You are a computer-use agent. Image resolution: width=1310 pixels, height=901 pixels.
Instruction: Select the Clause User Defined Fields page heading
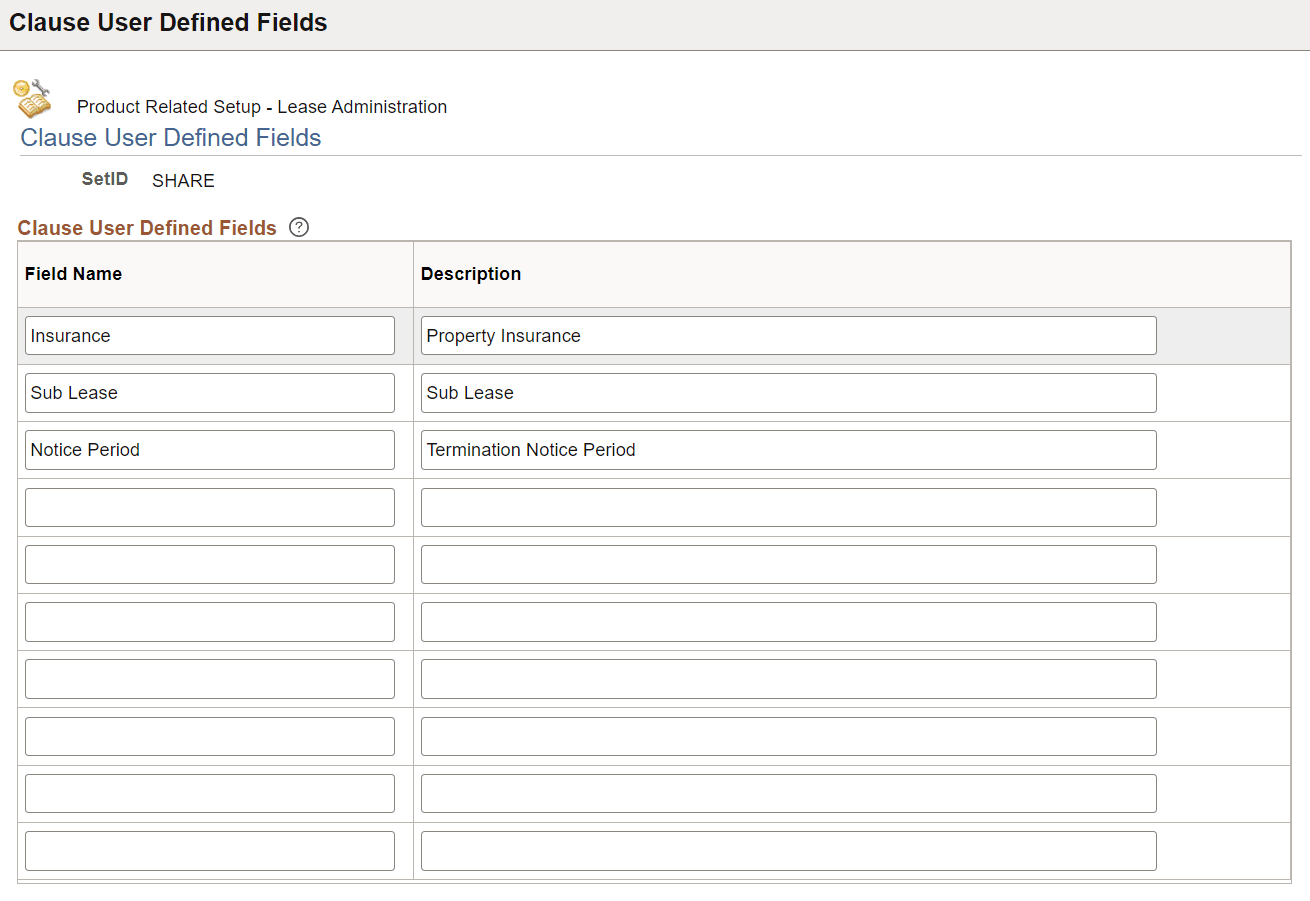170,137
